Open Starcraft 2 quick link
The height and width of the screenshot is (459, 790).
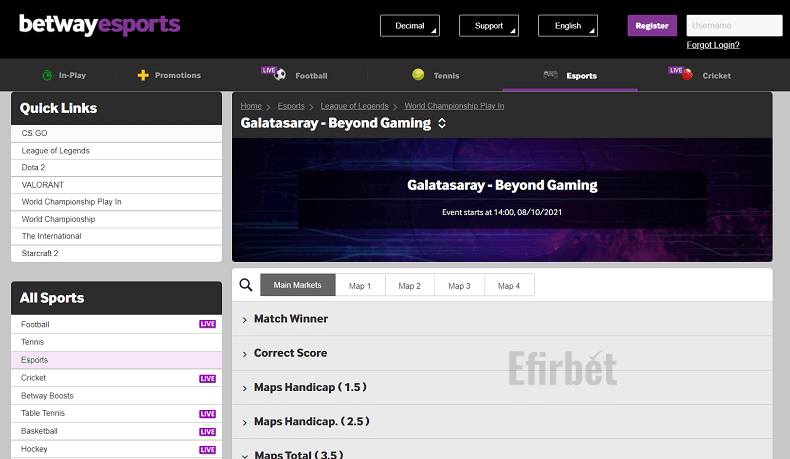coord(116,253)
